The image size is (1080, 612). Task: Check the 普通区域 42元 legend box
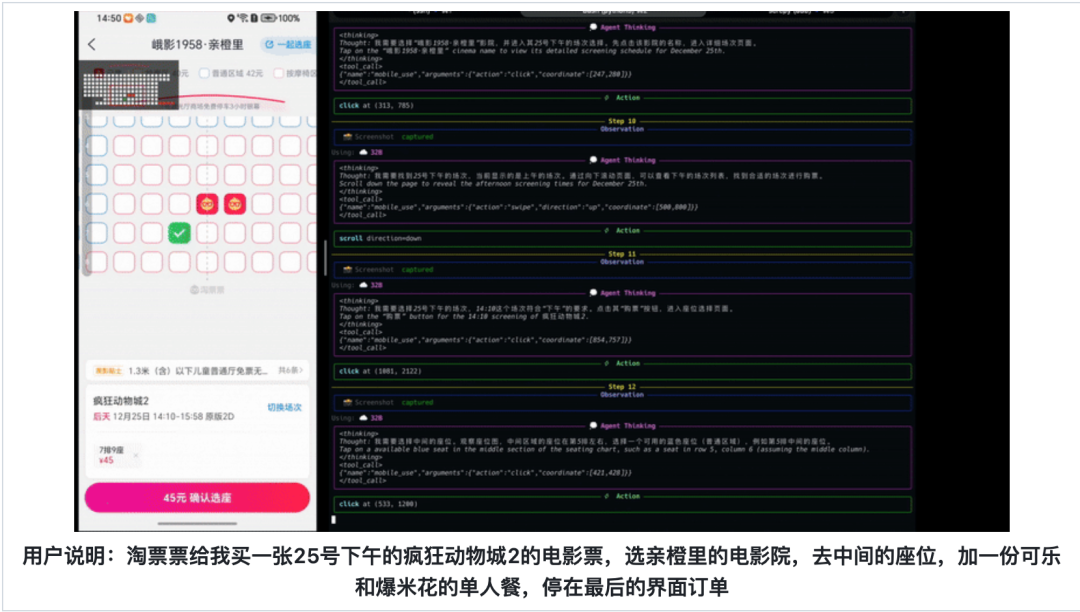(205, 73)
